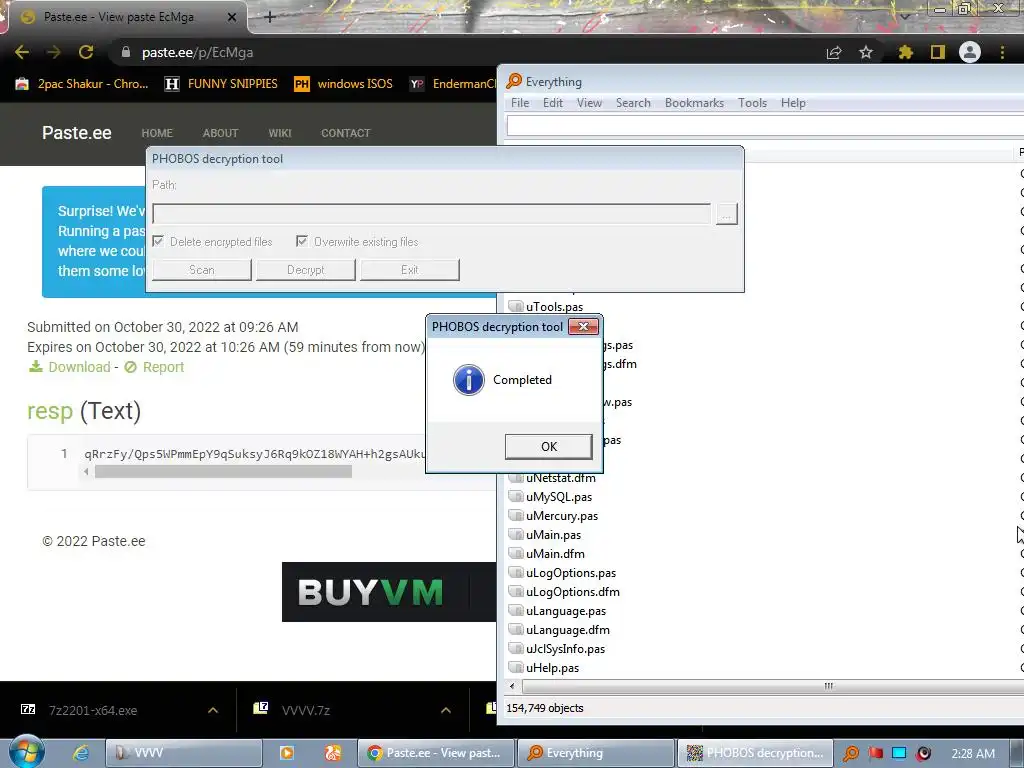Click HOME in the Paste.ee navigation
This screenshot has height=768, width=1024.
157,133
